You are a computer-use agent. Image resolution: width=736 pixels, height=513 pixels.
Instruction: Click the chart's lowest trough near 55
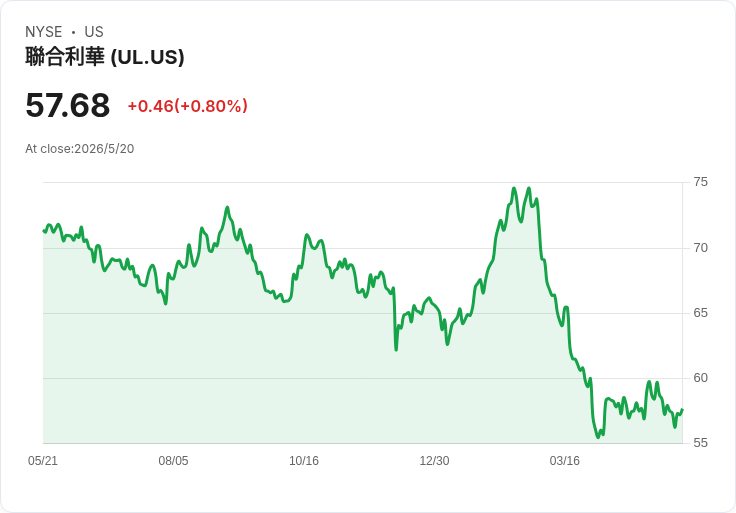coord(598,437)
